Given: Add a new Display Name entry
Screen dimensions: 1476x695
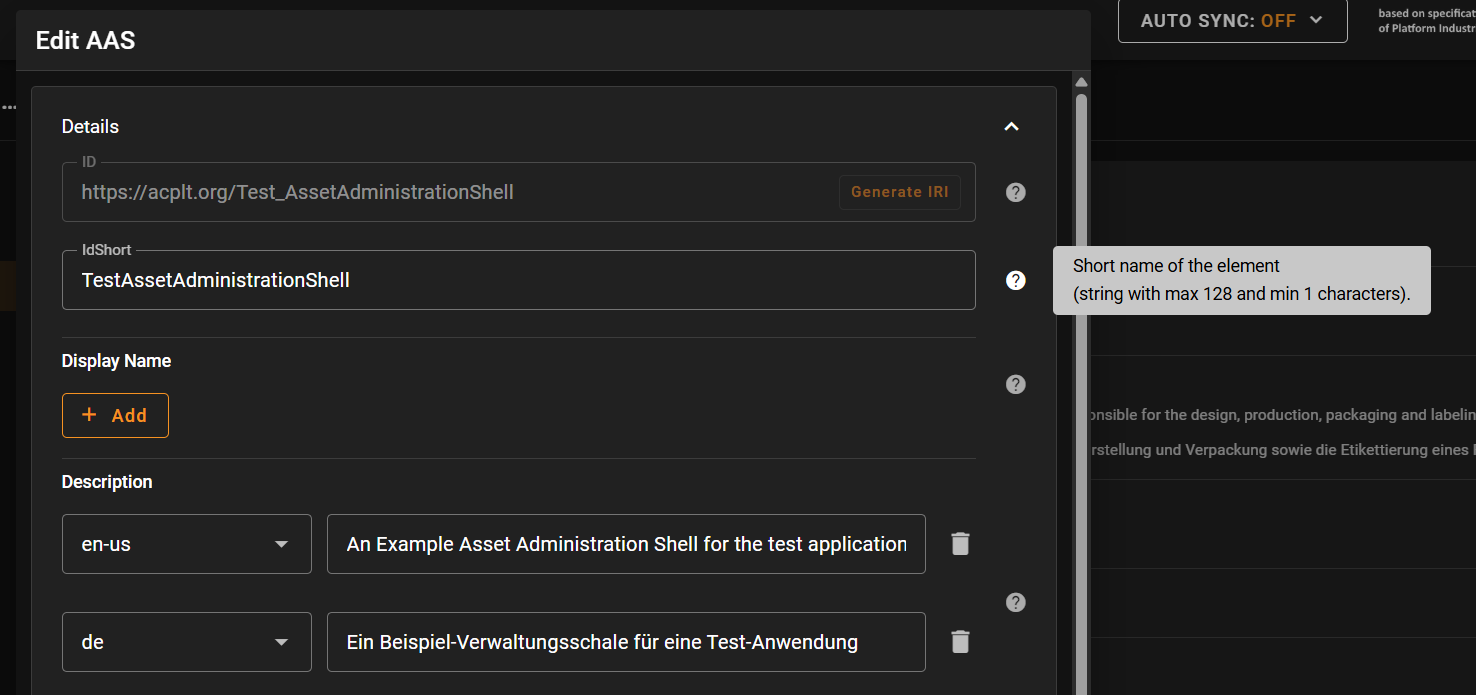Looking at the screenshot, I should click(115, 415).
